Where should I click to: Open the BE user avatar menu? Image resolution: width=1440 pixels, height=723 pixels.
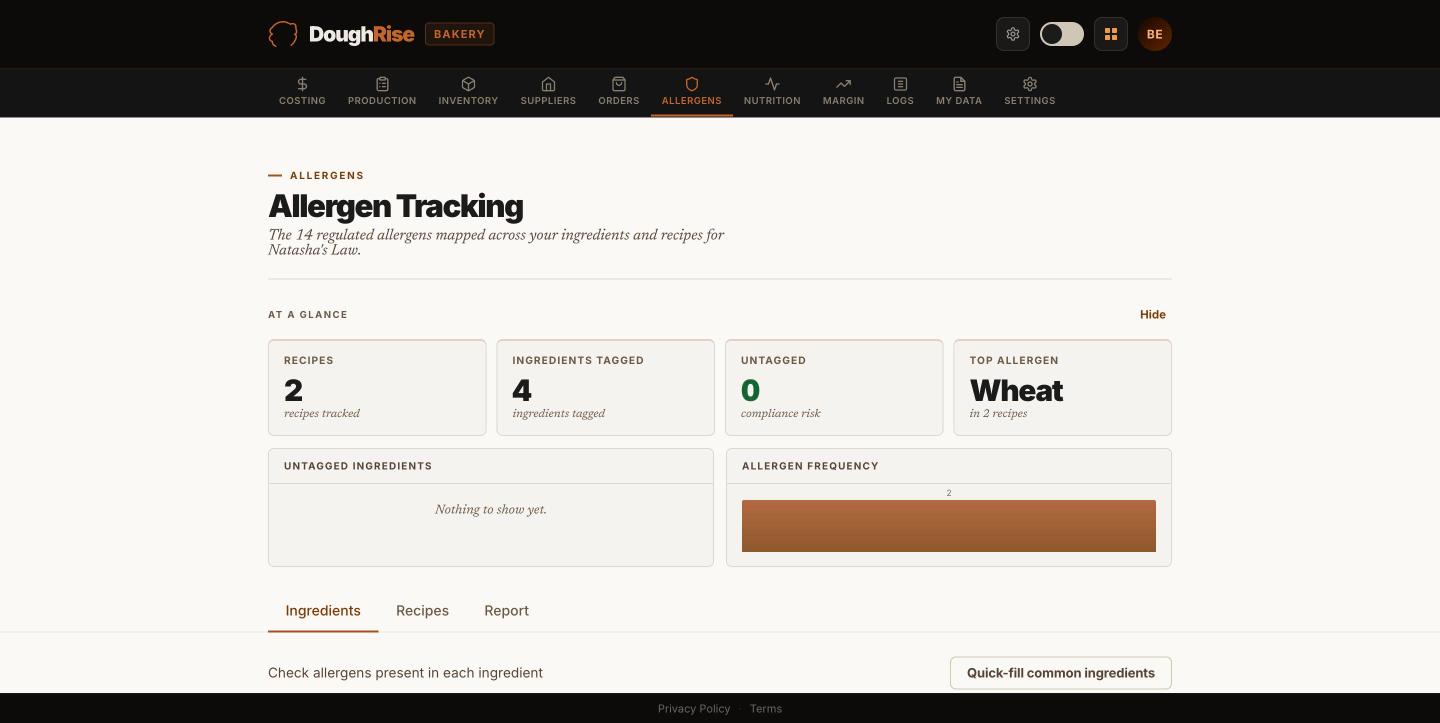(1155, 34)
